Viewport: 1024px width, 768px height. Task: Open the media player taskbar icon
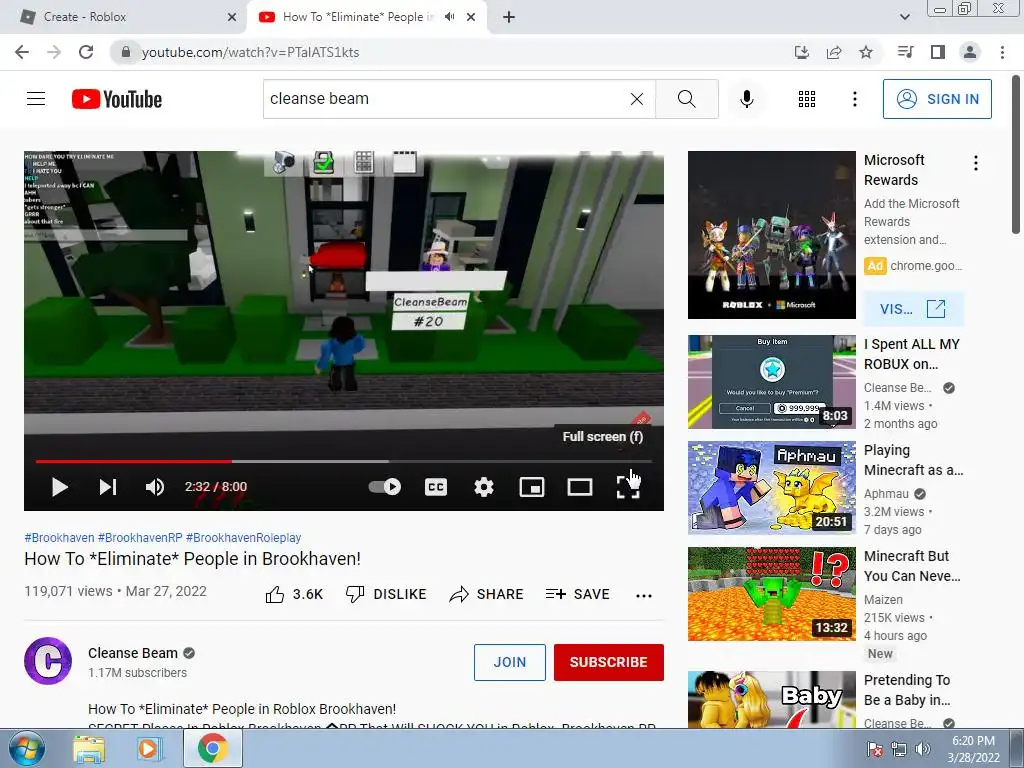coord(149,749)
